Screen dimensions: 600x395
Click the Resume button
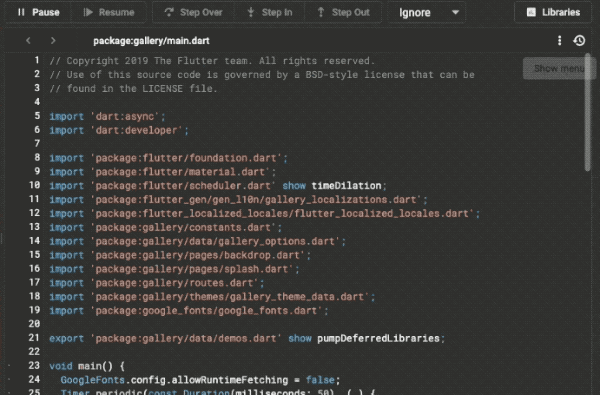[x=109, y=12]
